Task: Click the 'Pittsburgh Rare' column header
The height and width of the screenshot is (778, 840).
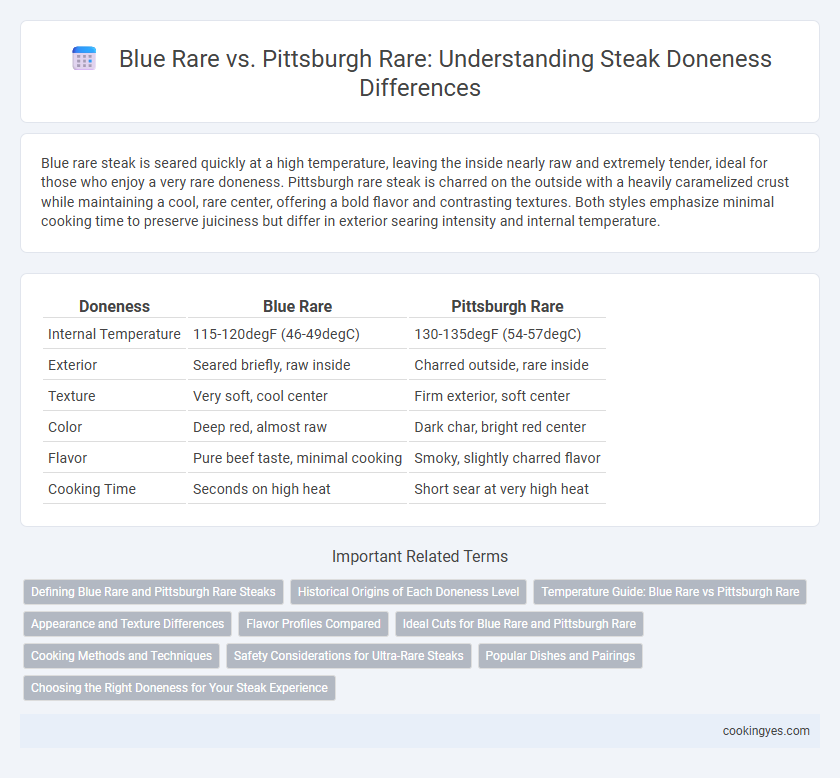Action: pyautogui.click(x=507, y=306)
